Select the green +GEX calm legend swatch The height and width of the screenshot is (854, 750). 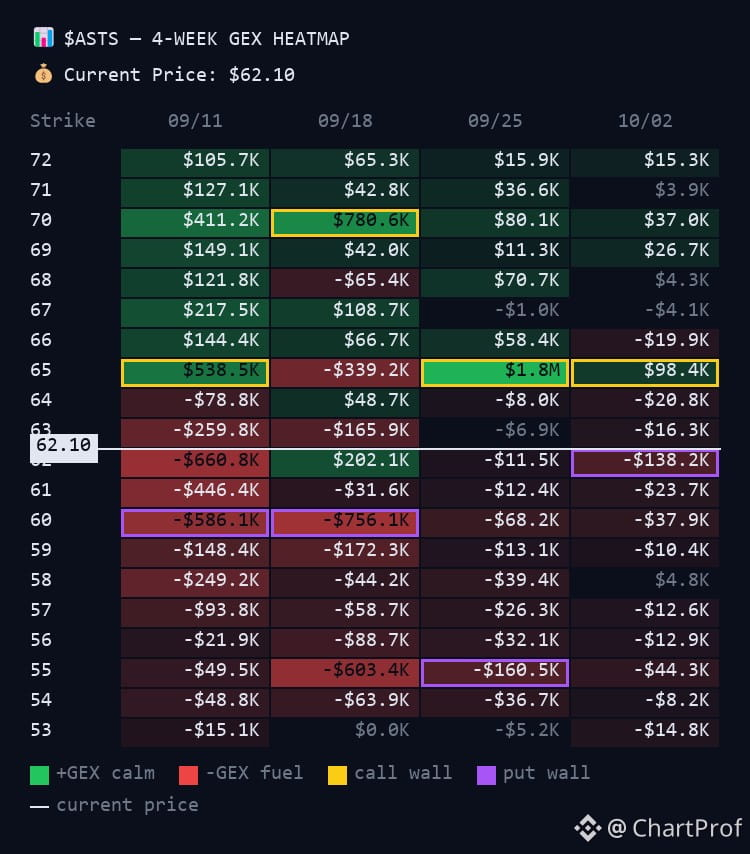click(x=39, y=774)
